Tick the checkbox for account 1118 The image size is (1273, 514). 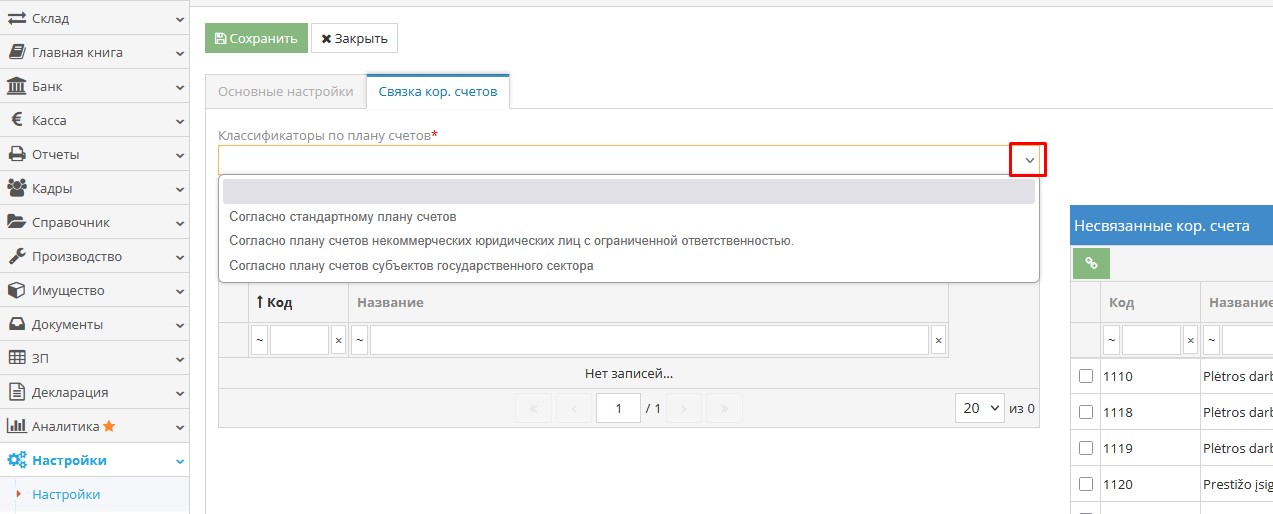(1086, 412)
